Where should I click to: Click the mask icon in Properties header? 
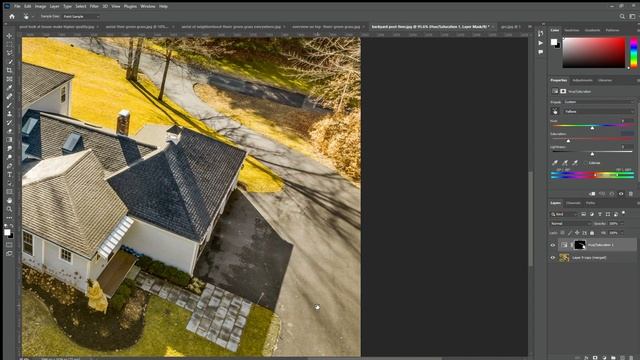click(563, 91)
